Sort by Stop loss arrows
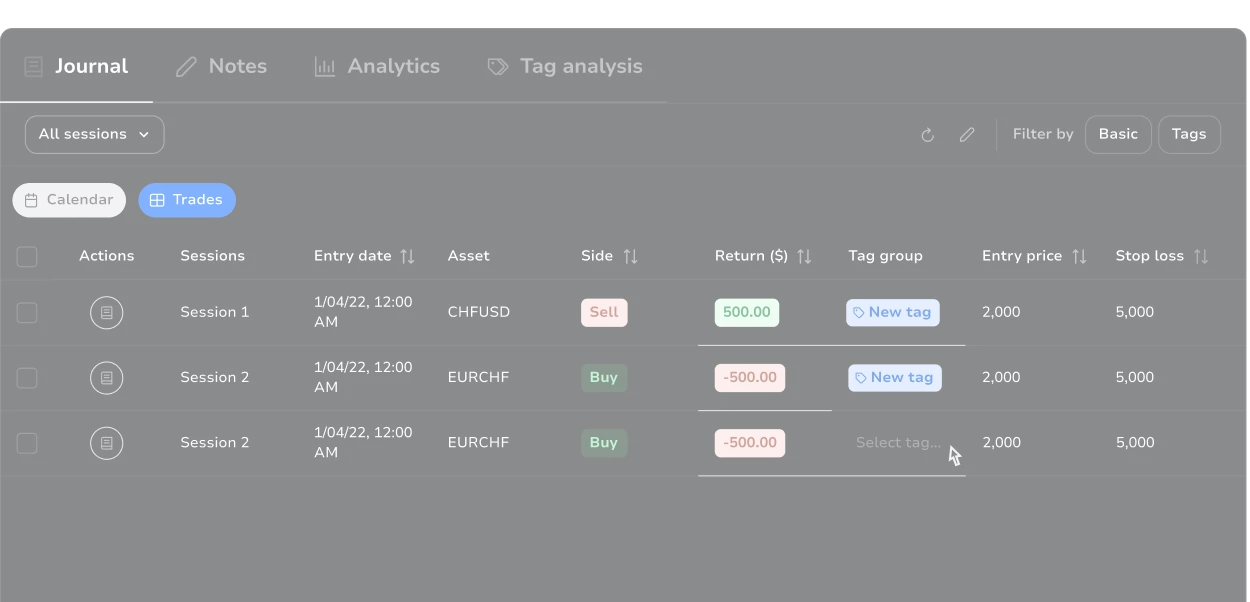The width and height of the screenshot is (1250, 602). (1201, 257)
